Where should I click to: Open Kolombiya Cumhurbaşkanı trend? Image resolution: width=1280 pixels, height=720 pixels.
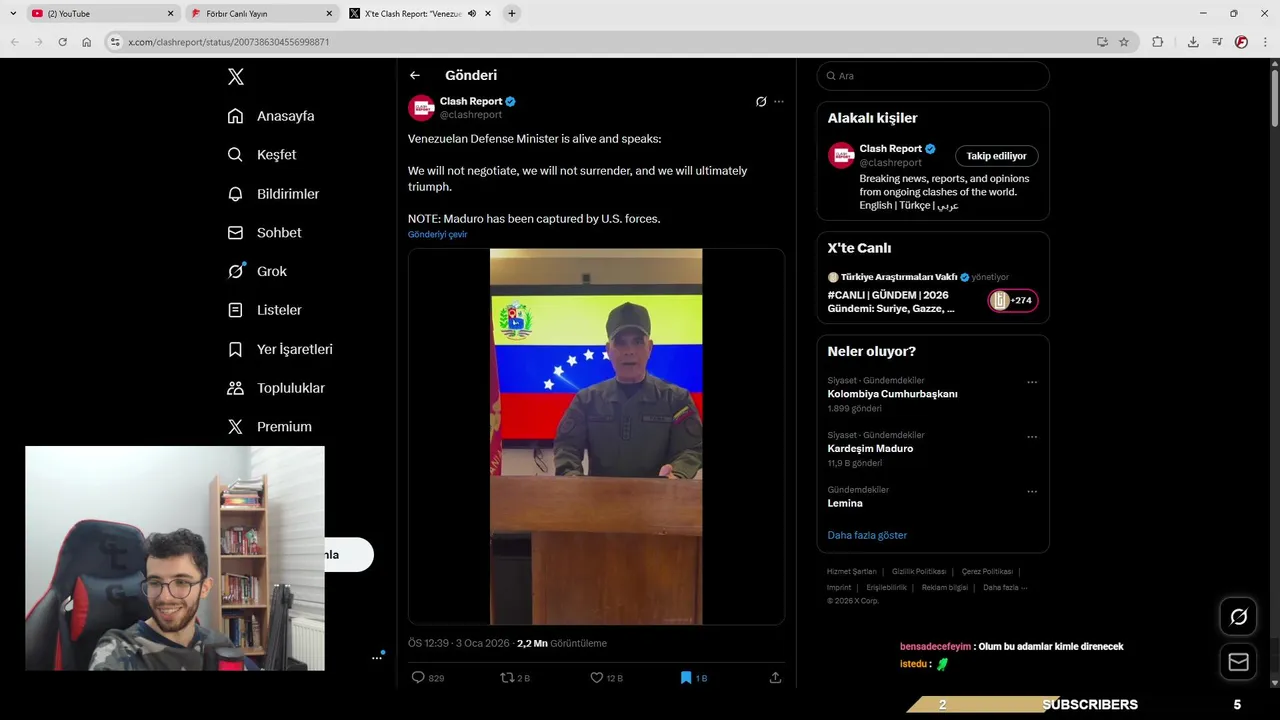[892, 394]
